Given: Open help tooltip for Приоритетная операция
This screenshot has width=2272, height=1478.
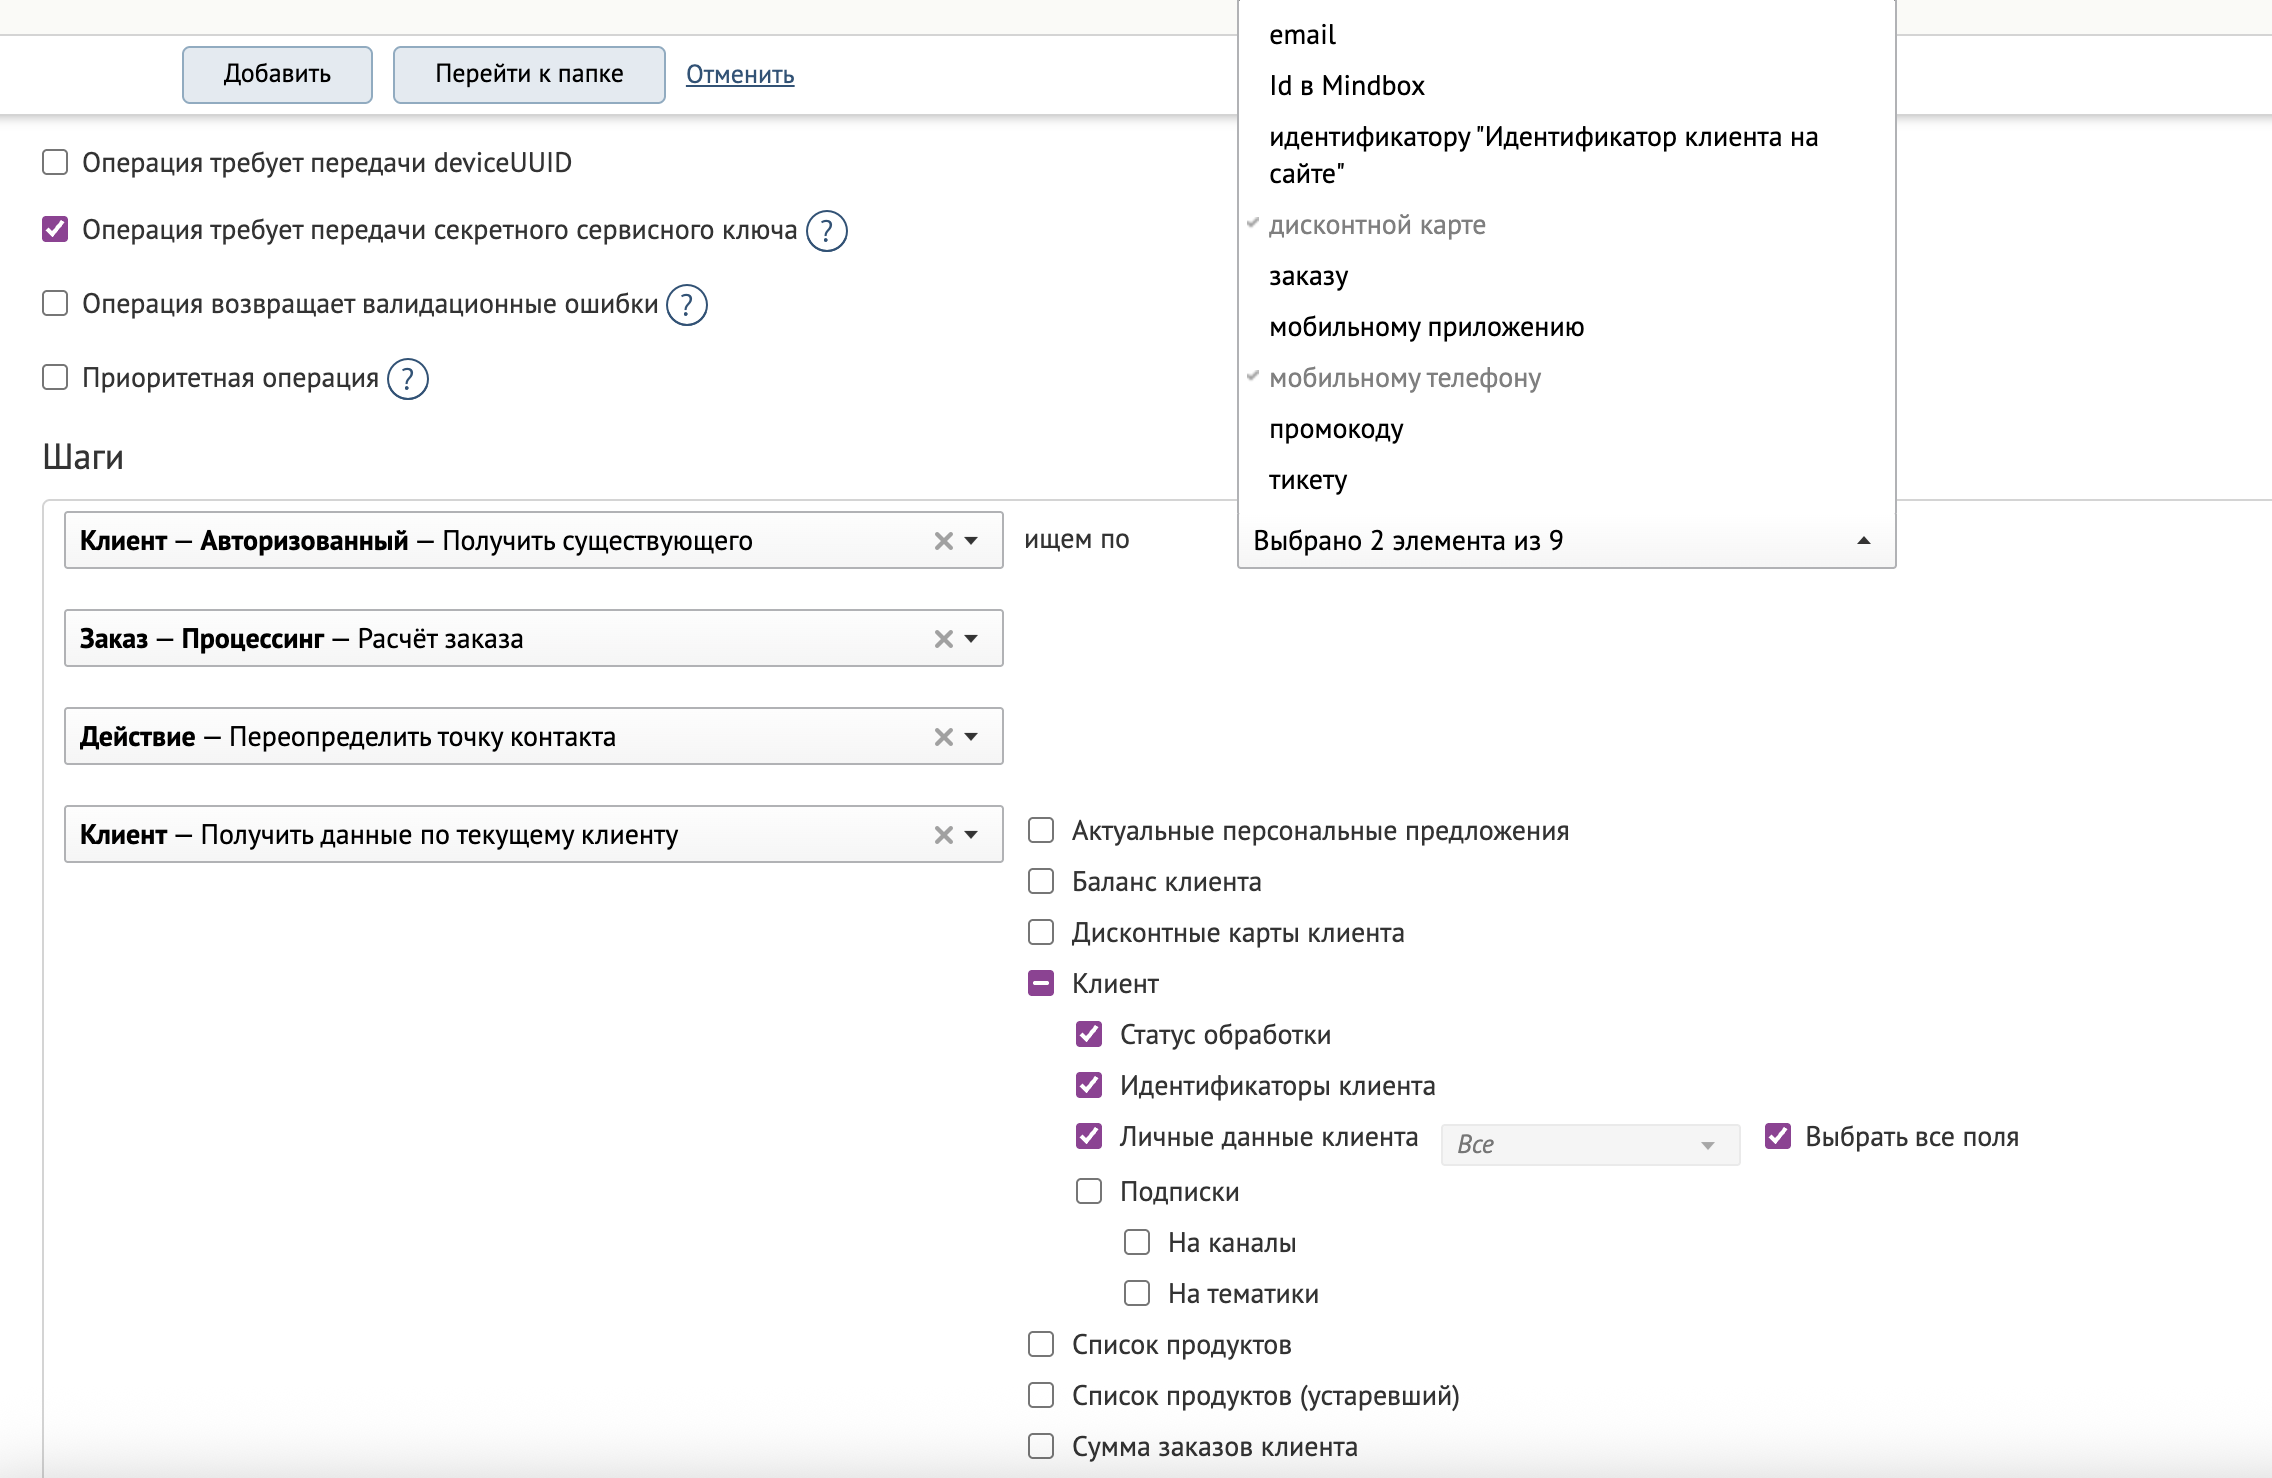Looking at the screenshot, I should coord(407,379).
